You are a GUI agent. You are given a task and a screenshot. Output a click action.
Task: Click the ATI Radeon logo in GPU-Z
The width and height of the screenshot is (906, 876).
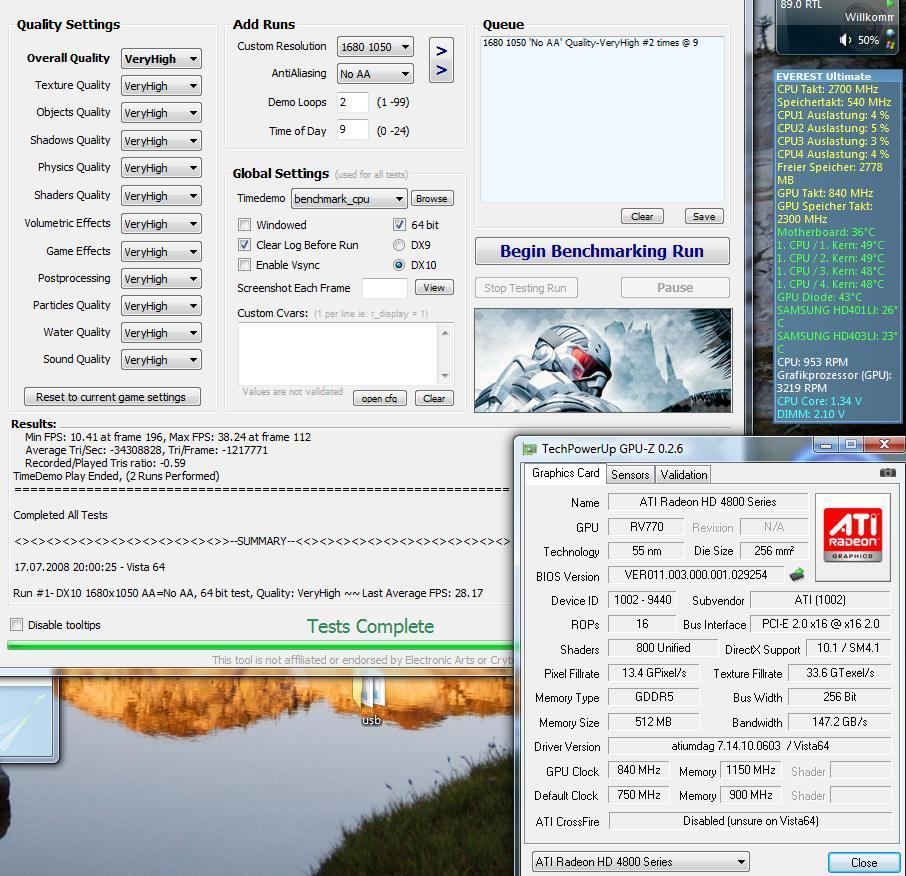pyautogui.click(x=852, y=536)
